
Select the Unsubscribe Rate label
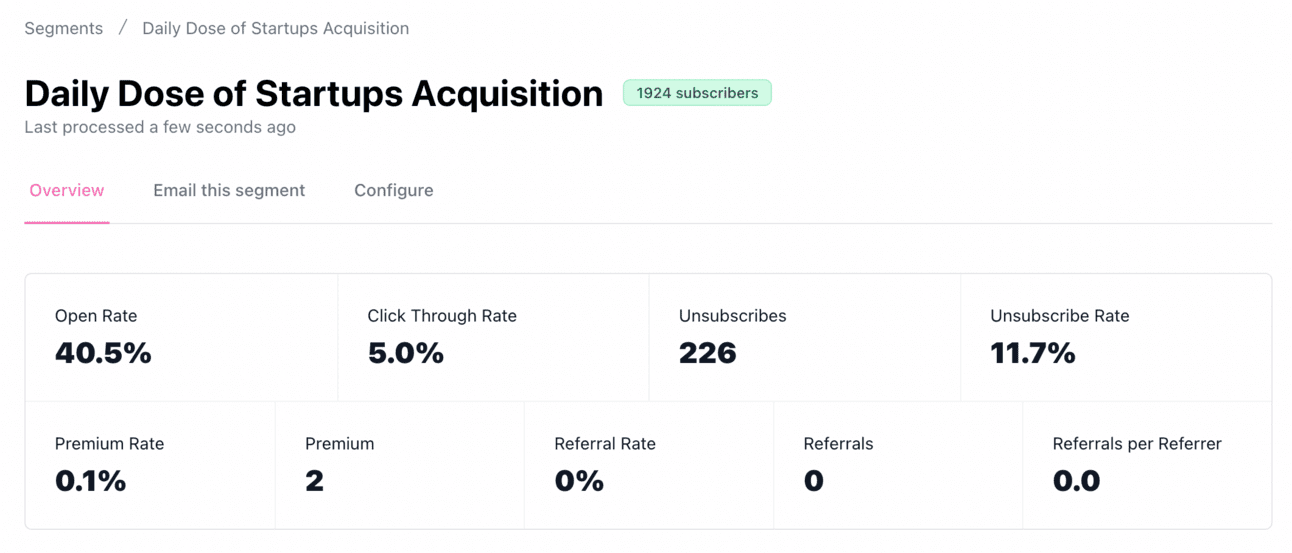coord(1059,316)
